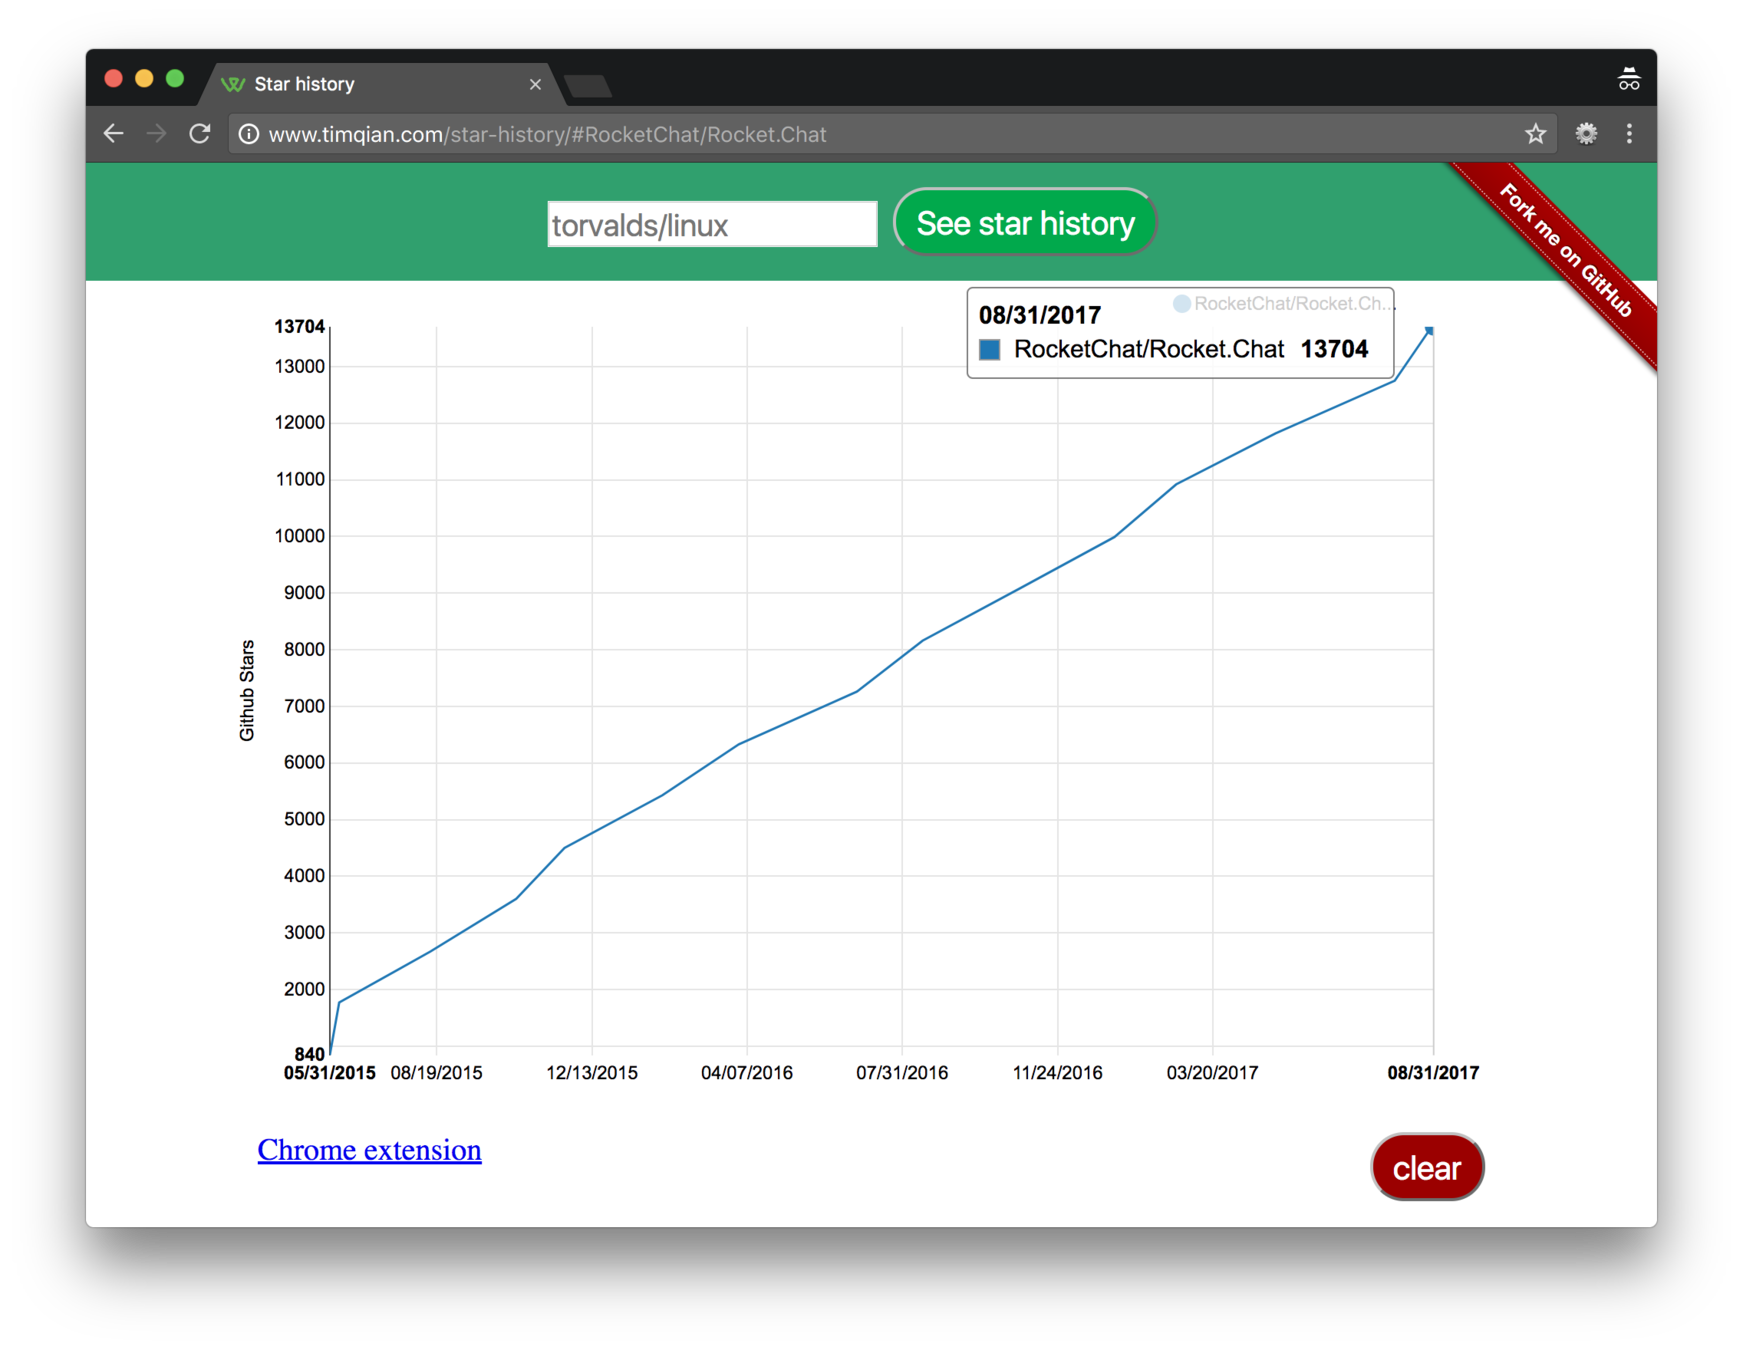Open the Chrome extension link
The width and height of the screenshot is (1743, 1350).
tap(369, 1150)
